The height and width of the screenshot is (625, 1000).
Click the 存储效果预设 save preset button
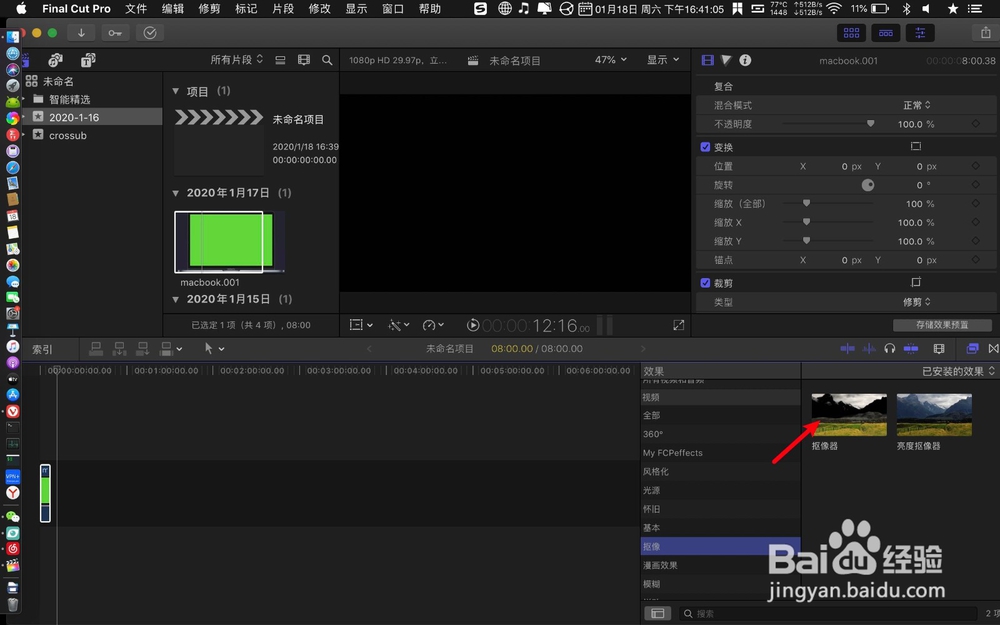[941, 325]
